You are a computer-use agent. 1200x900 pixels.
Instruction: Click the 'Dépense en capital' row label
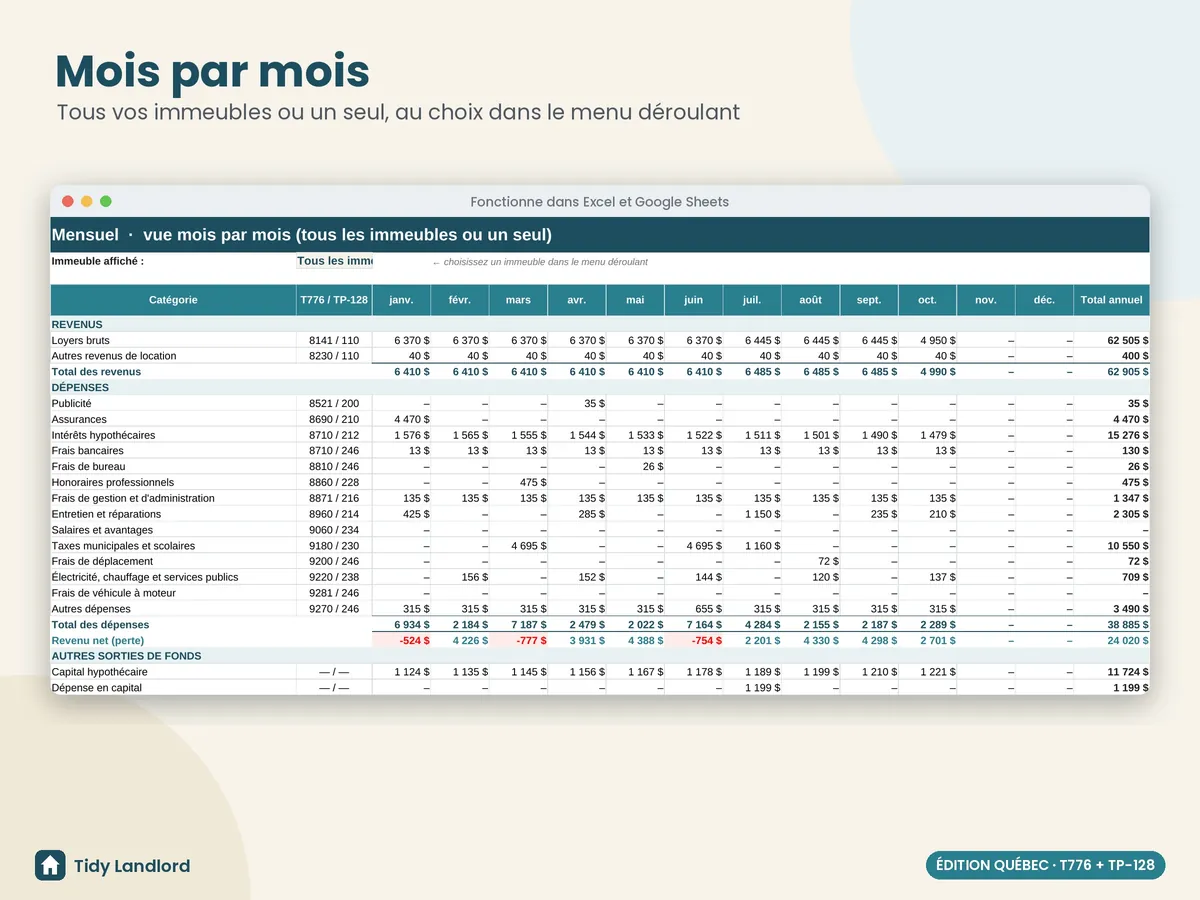[97, 688]
